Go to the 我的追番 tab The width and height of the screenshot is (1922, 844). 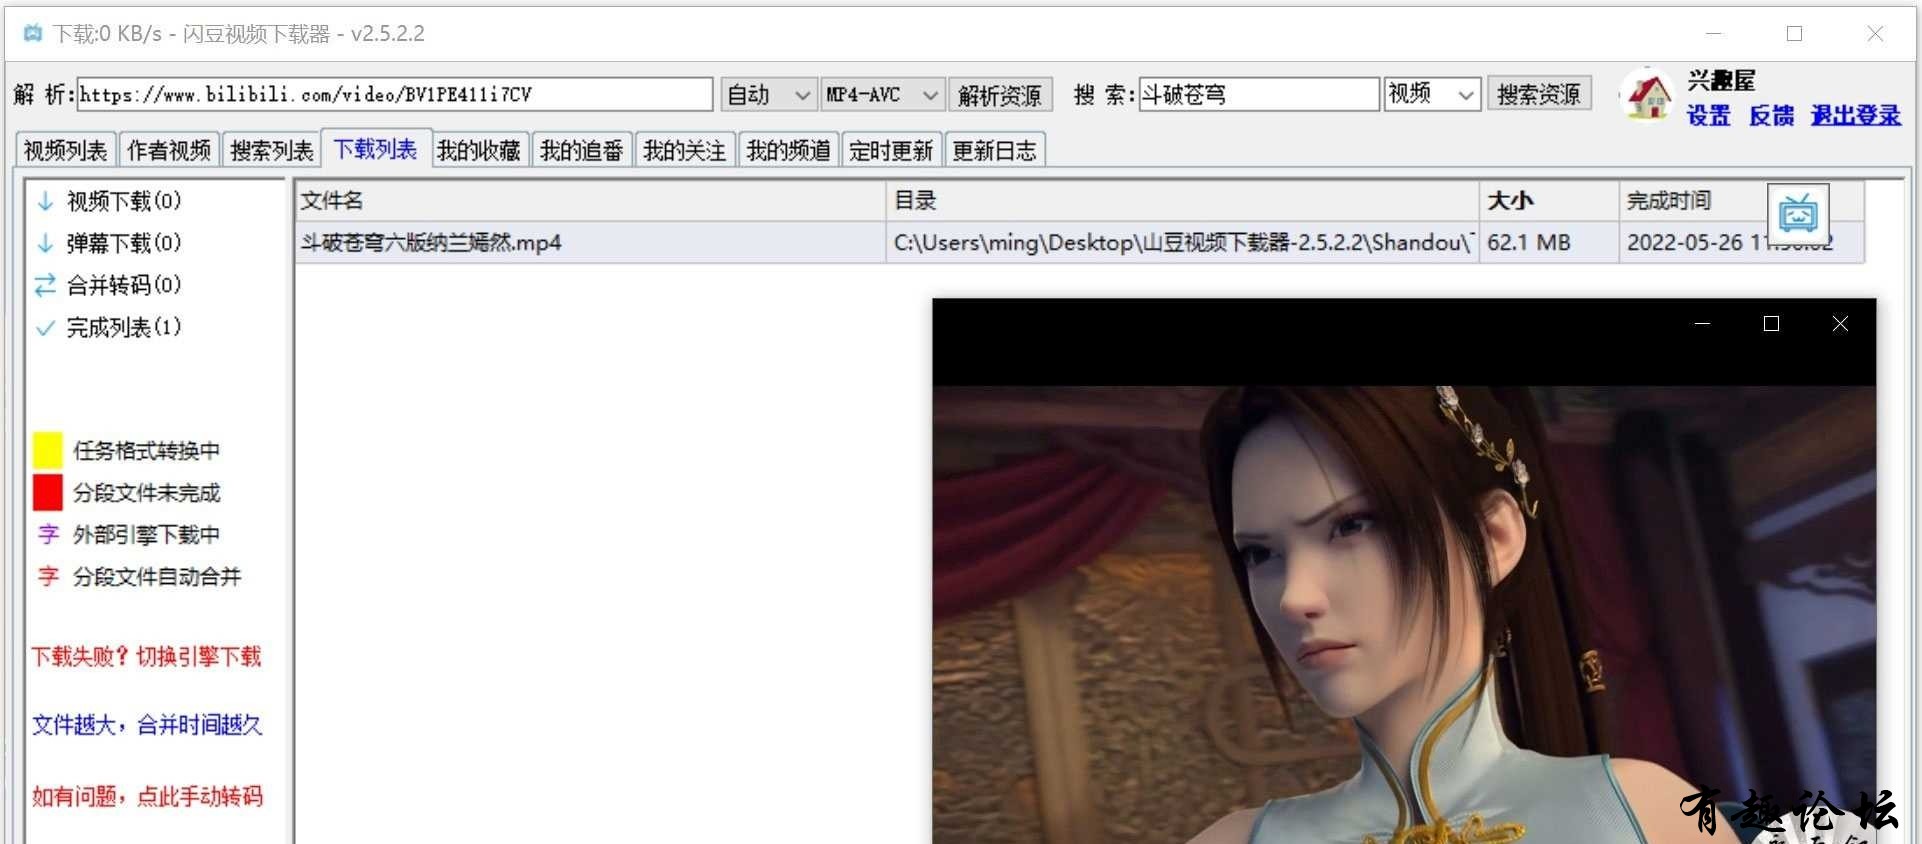tap(582, 150)
